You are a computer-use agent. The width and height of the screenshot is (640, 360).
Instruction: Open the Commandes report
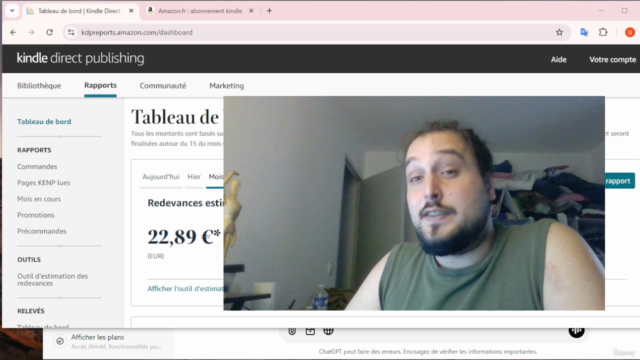[37, 167]
